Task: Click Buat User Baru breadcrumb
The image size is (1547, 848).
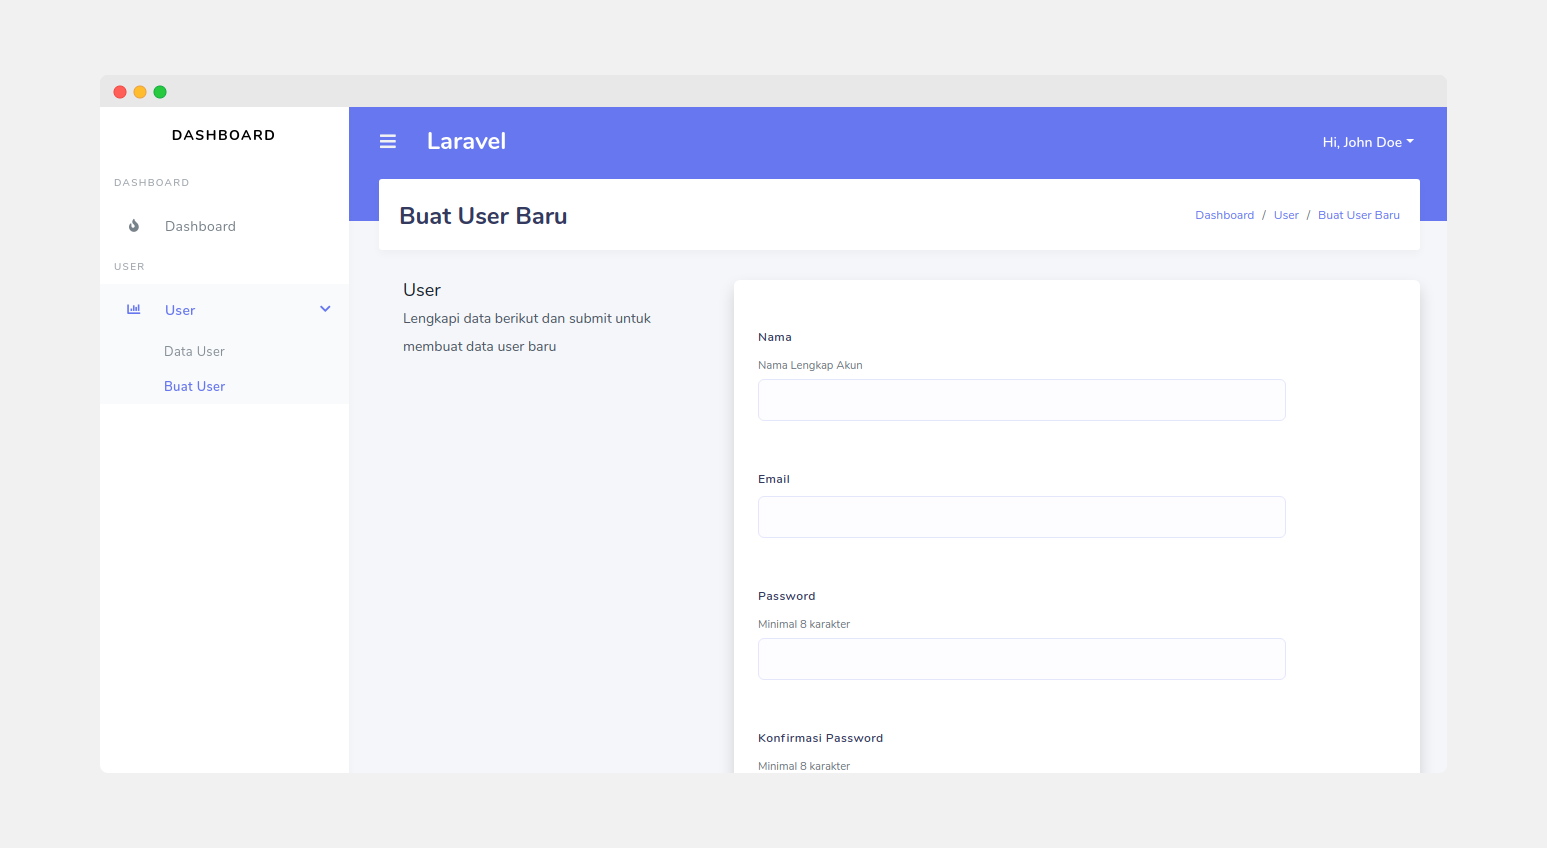Action: pos(1359,215)
